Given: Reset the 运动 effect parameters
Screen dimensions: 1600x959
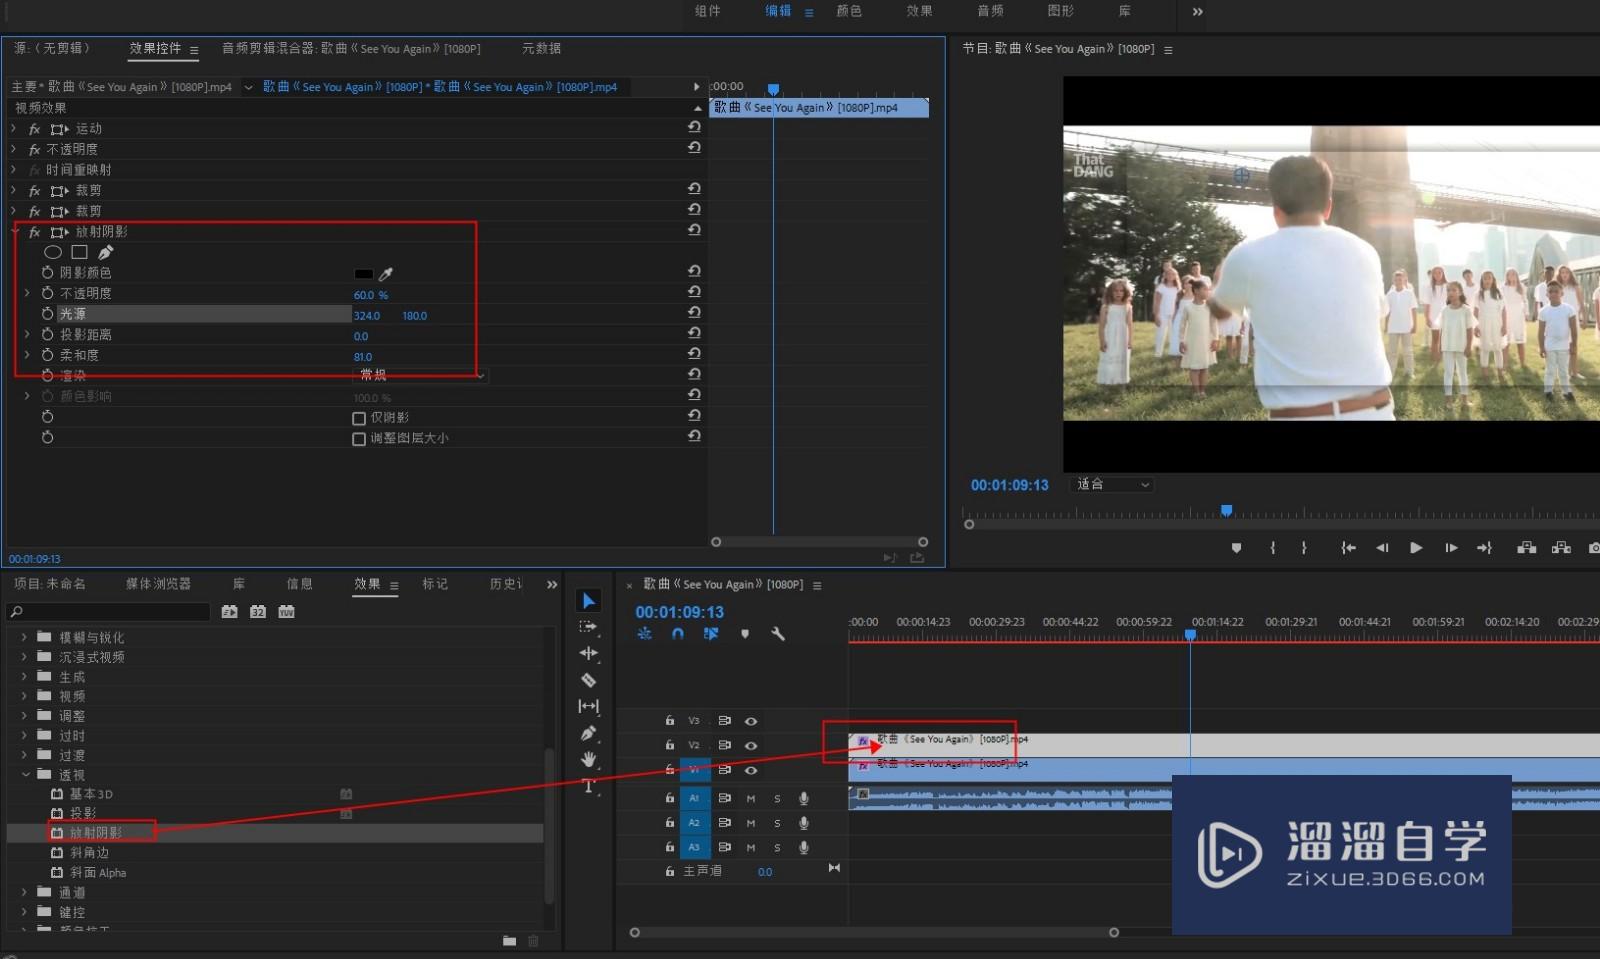Looking at the screenshot, I should (x=694, y=127).
